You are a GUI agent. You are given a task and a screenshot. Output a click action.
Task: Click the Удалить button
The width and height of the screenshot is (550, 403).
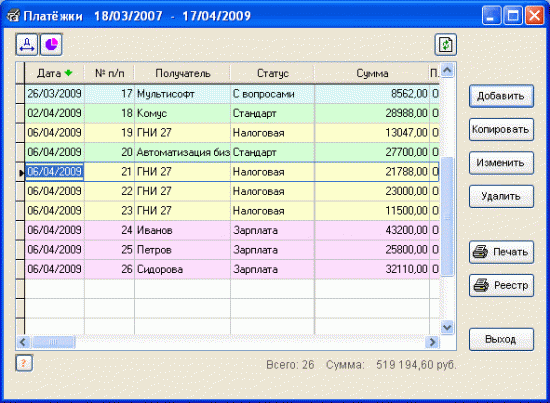(x=501, y=196)
